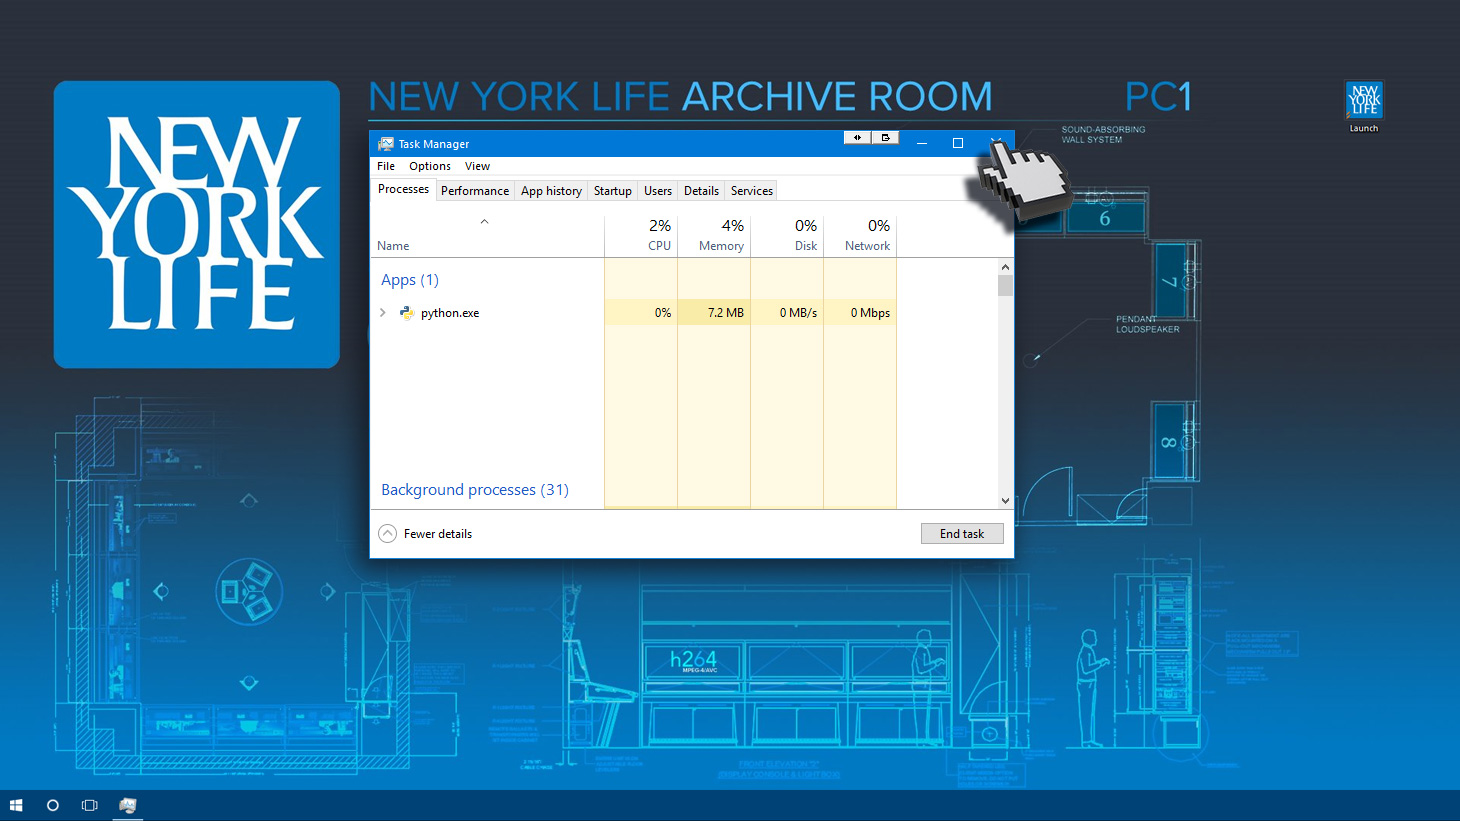Click the title bar button beside double-arrow

[885, 138]
